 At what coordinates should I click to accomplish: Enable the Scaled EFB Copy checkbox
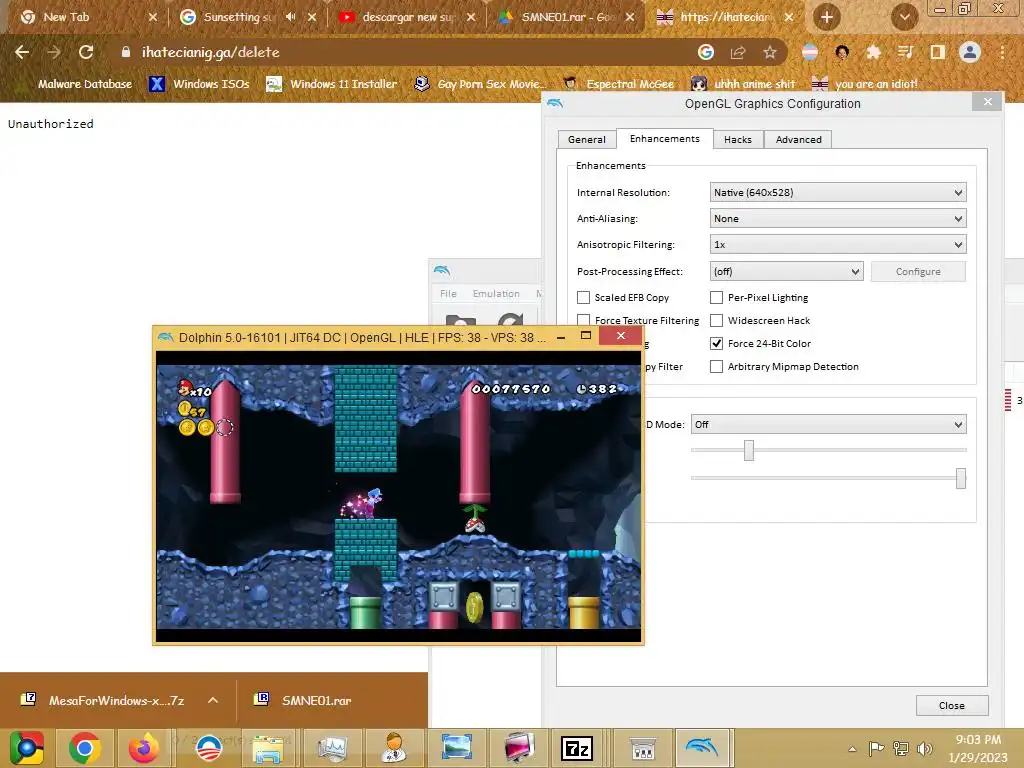pyautogui.click(x=583, y=298)
